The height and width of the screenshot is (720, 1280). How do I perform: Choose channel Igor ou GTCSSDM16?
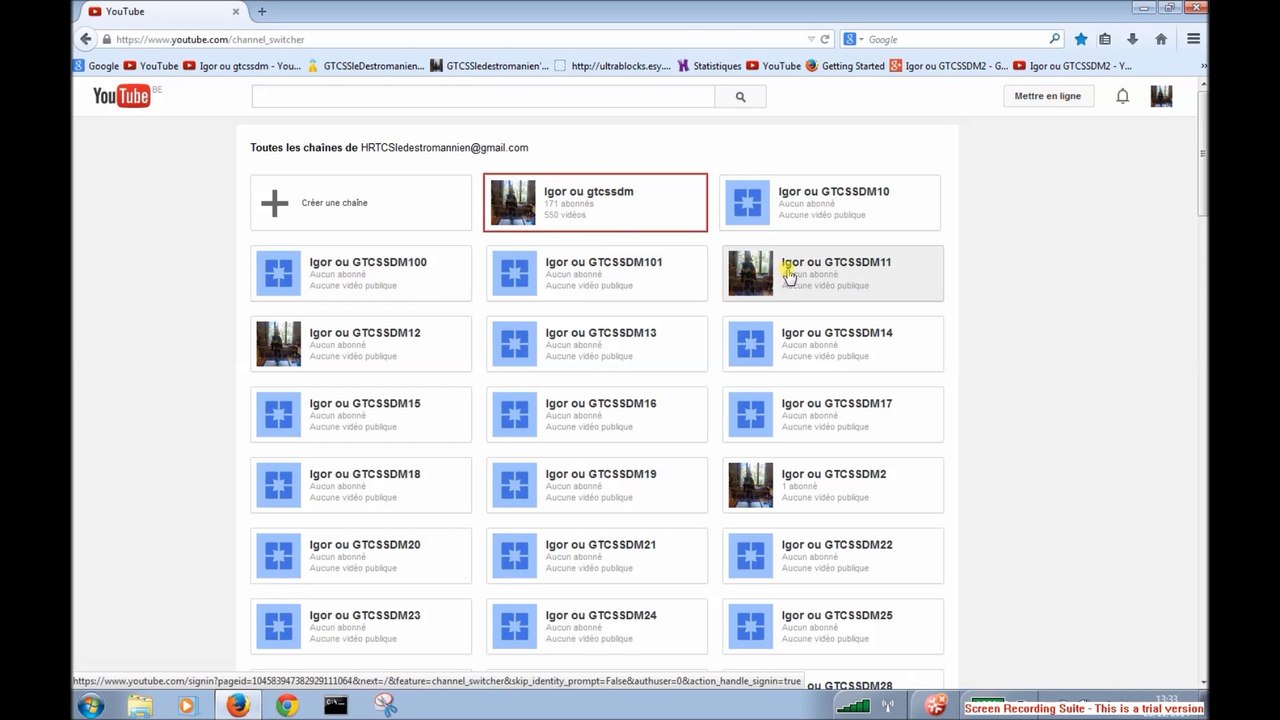(x=597, y=414)
